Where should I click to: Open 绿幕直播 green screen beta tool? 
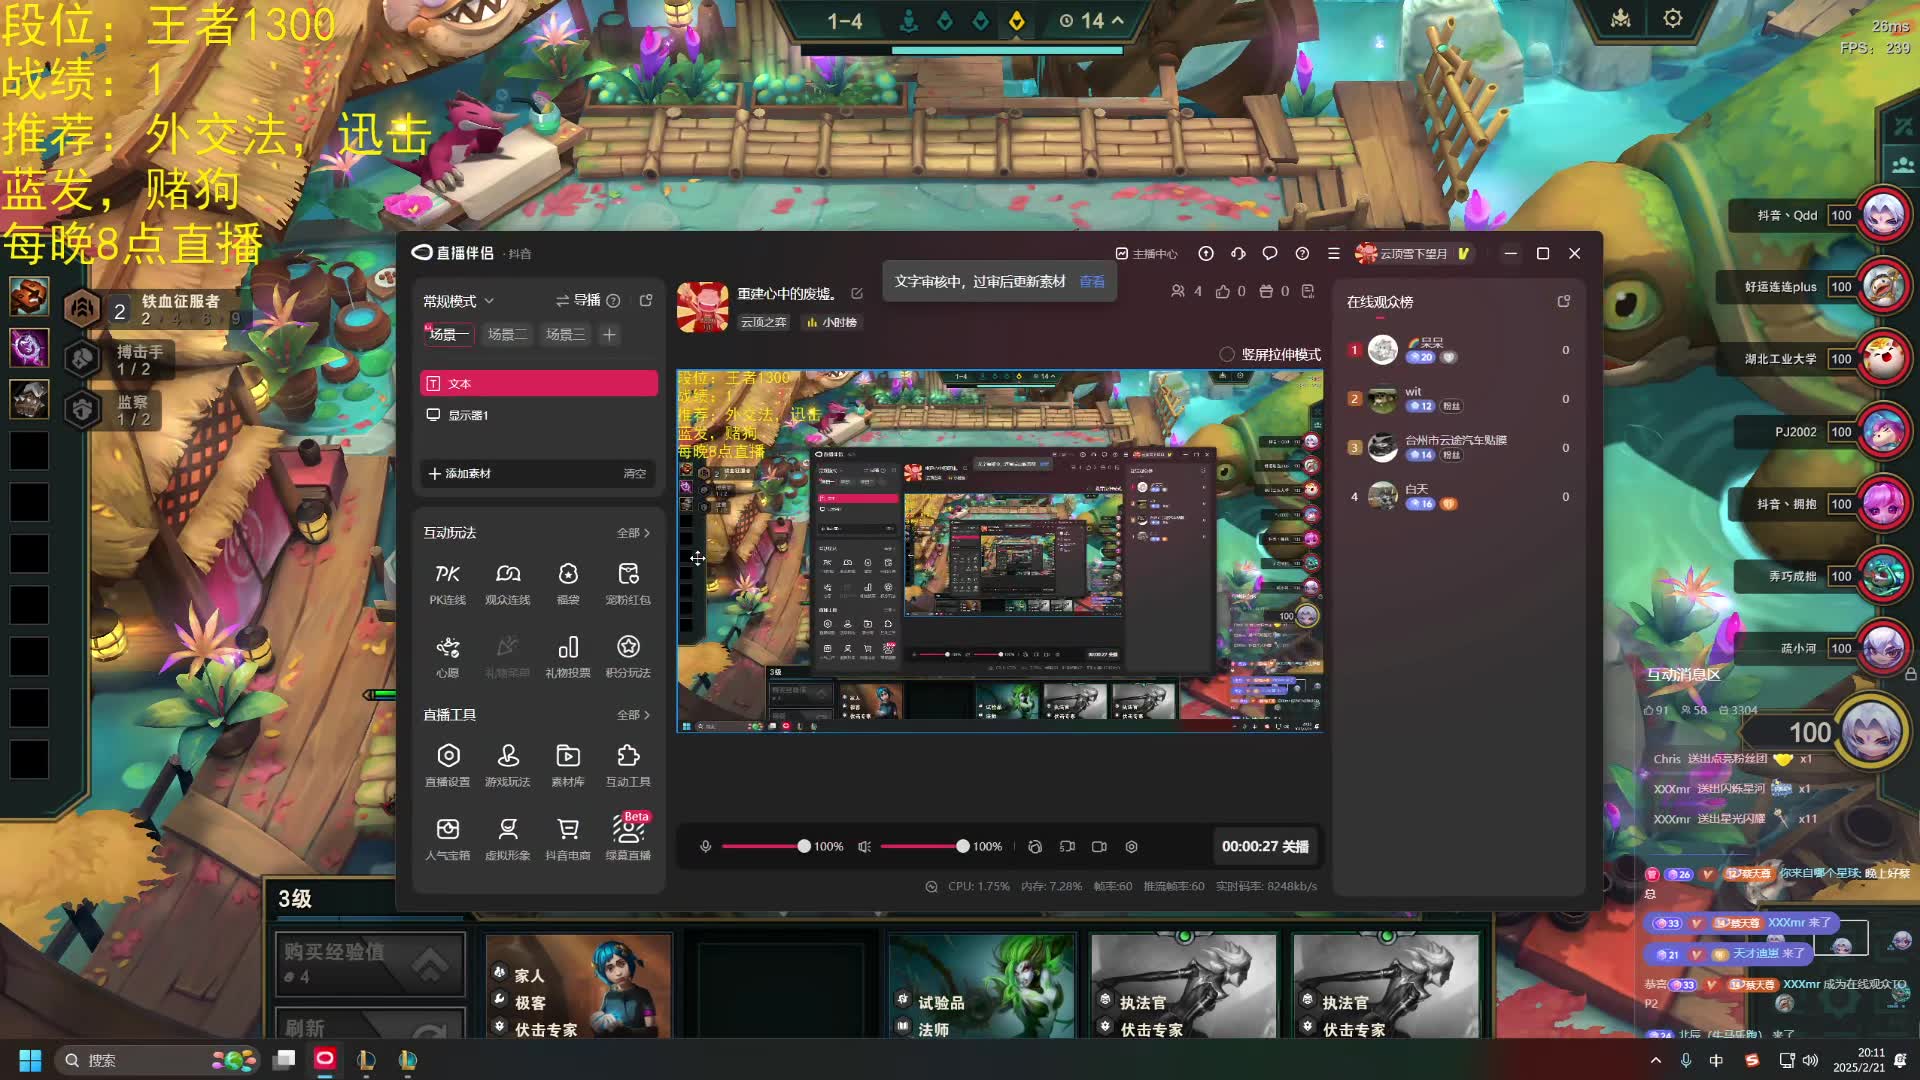tap(628, 837)
